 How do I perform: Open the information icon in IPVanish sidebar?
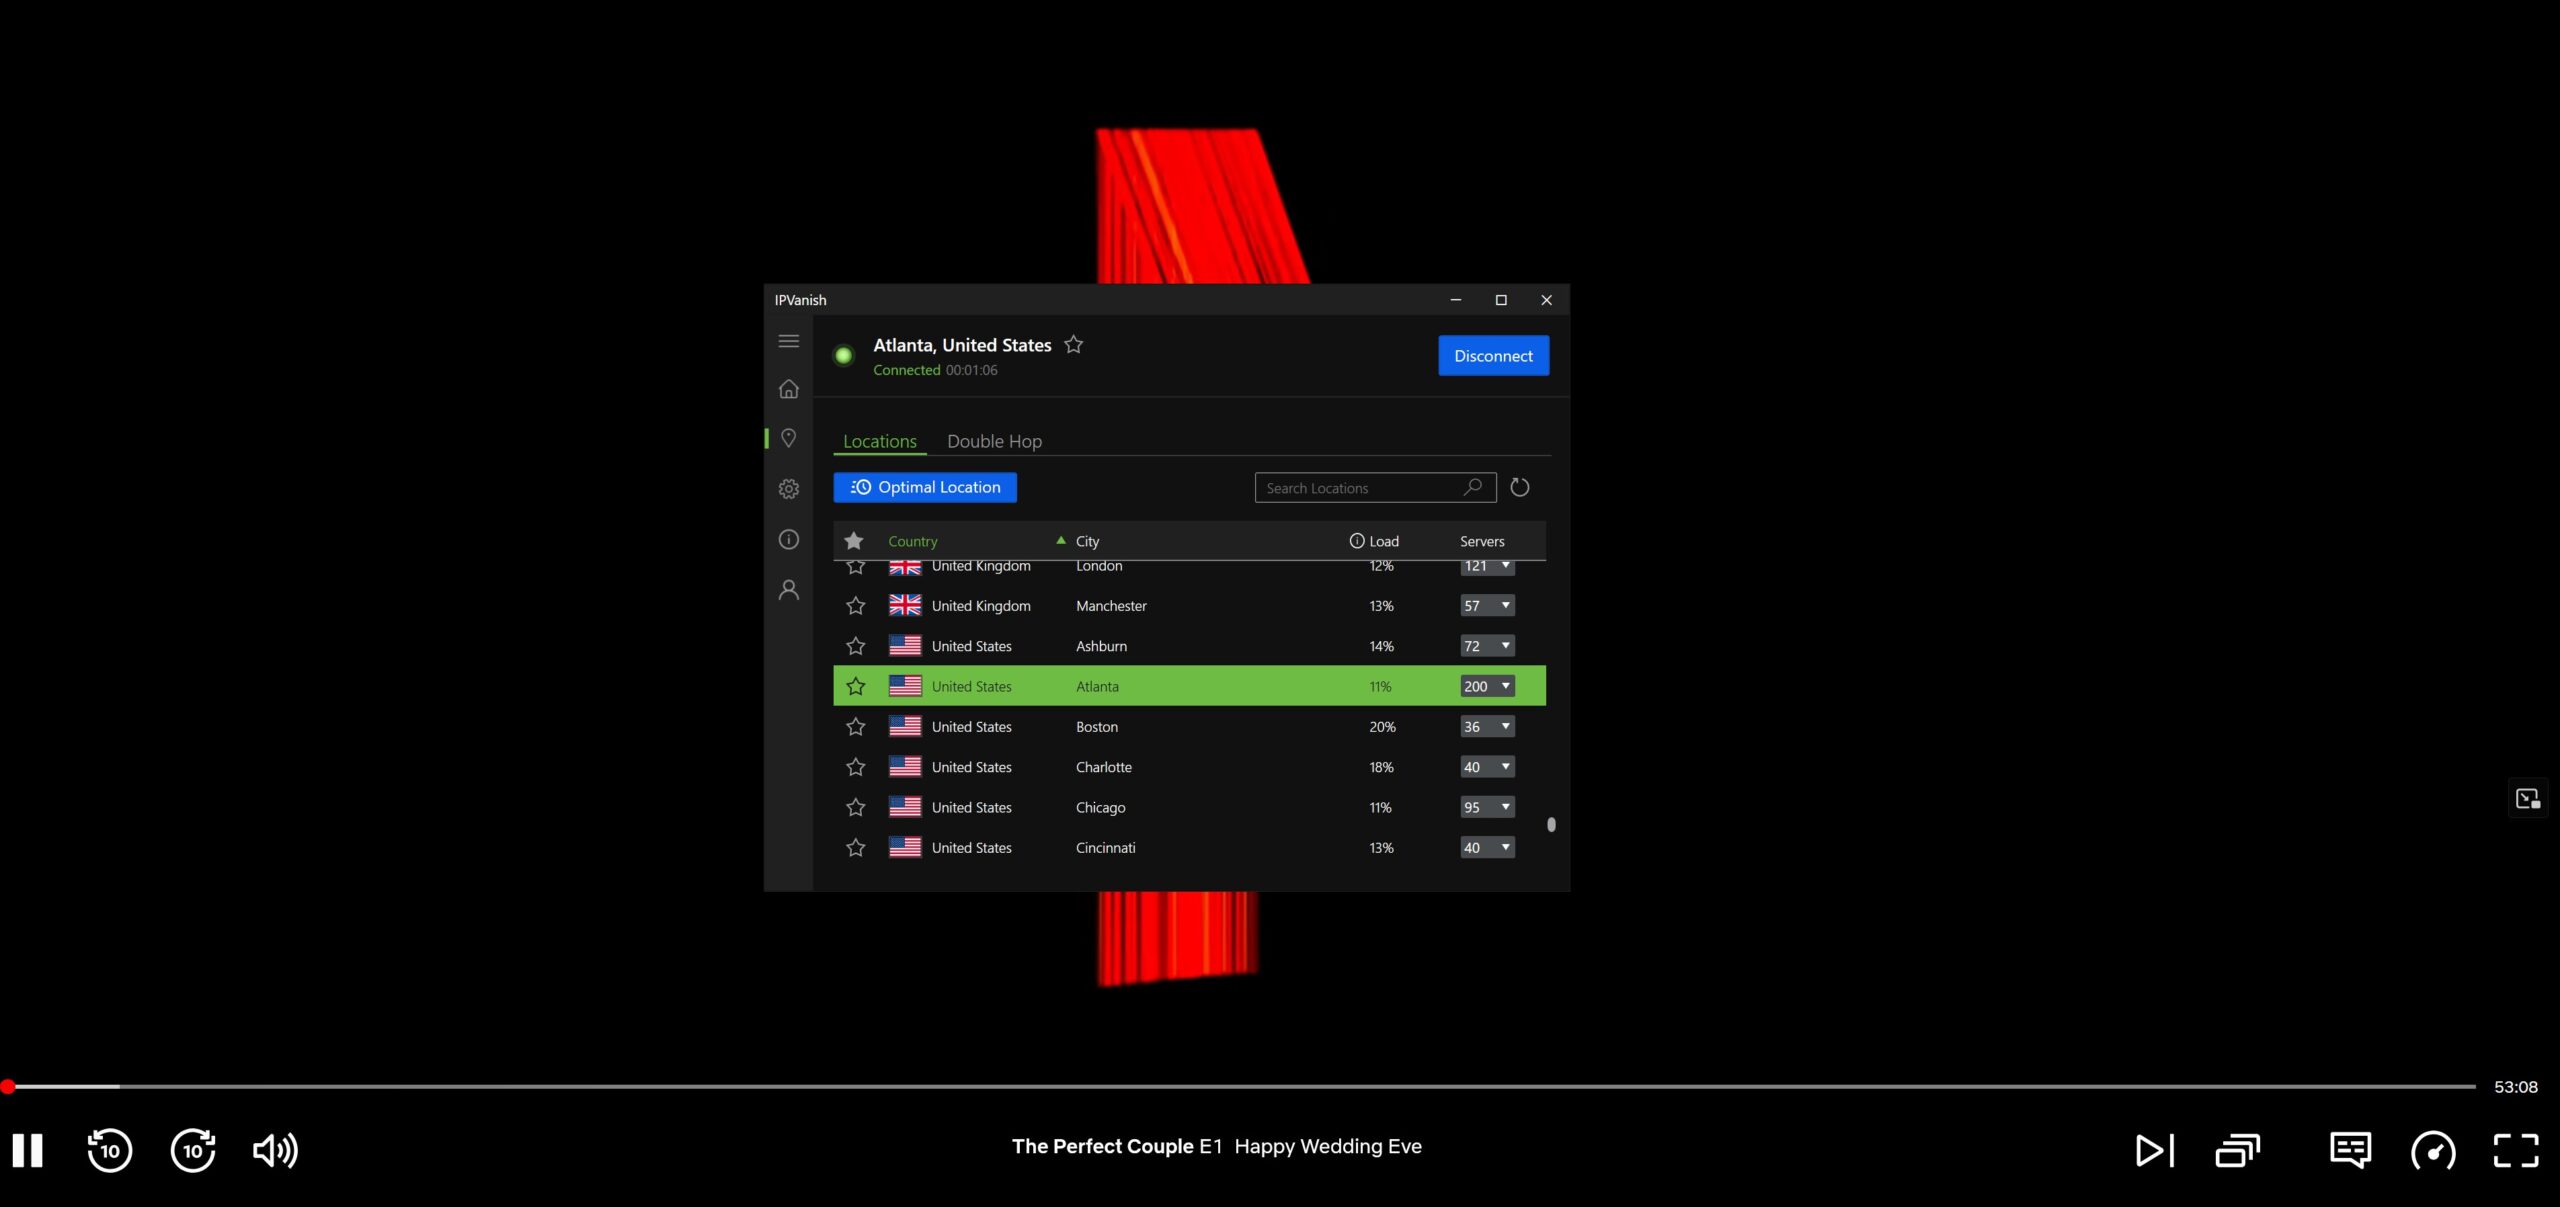(x=788, y=540)
